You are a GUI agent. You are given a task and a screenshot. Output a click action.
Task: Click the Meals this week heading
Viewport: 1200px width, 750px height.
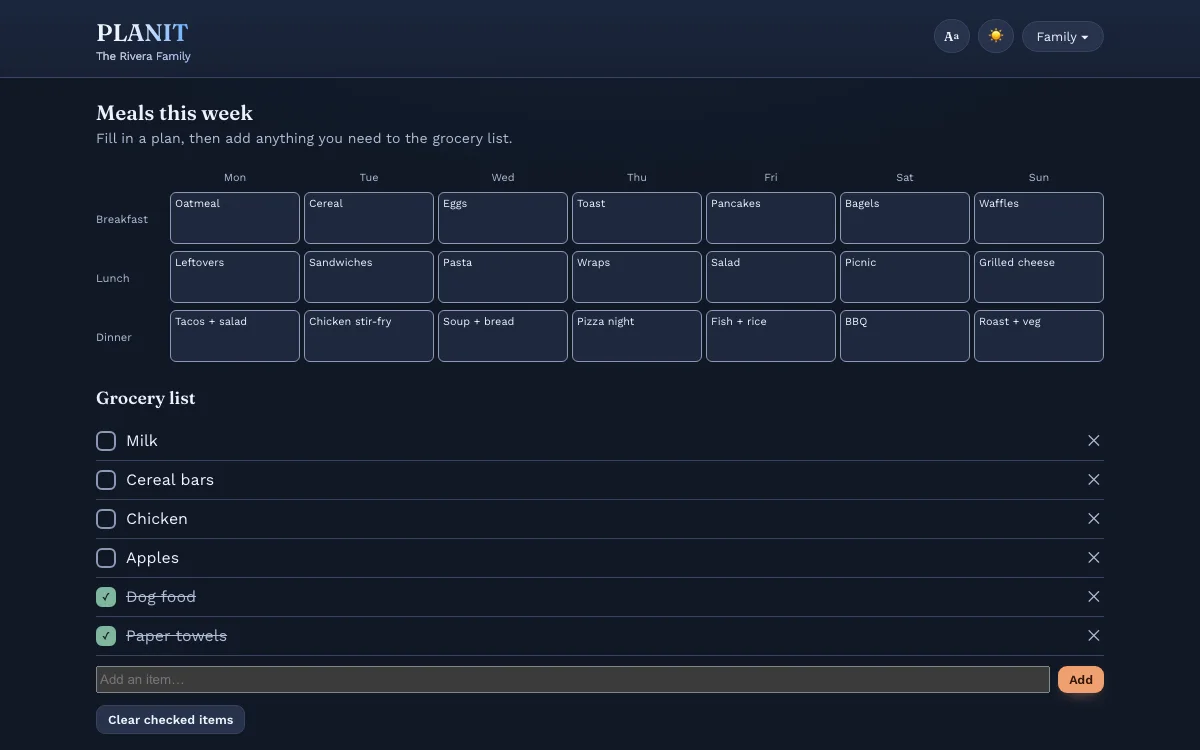click(x=175, y=113)
